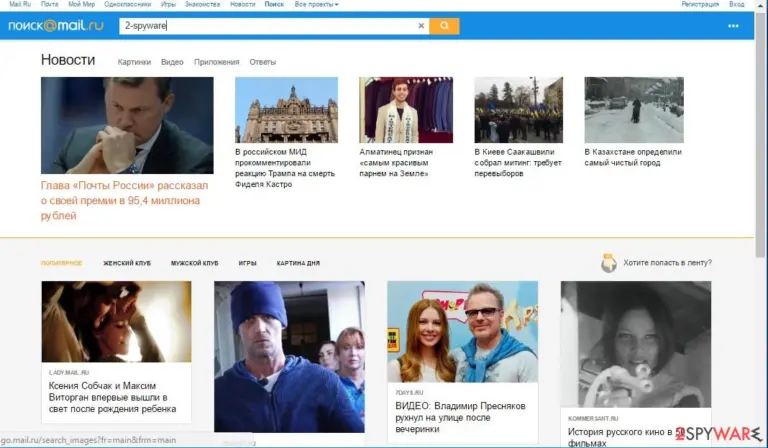768x448 pixels.
Task: Click the orange search magnifier button
Action: click(444, 26)
